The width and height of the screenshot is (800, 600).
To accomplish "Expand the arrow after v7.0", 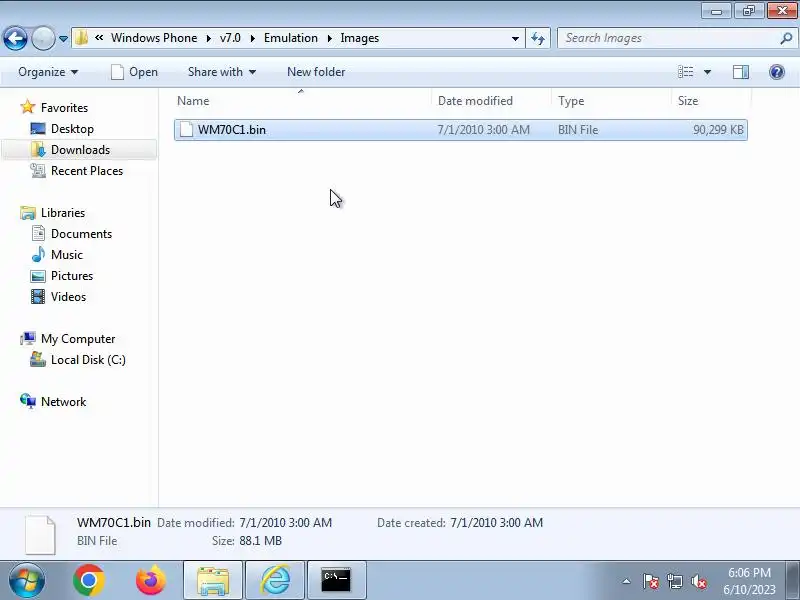I will (x=253, y=38).
